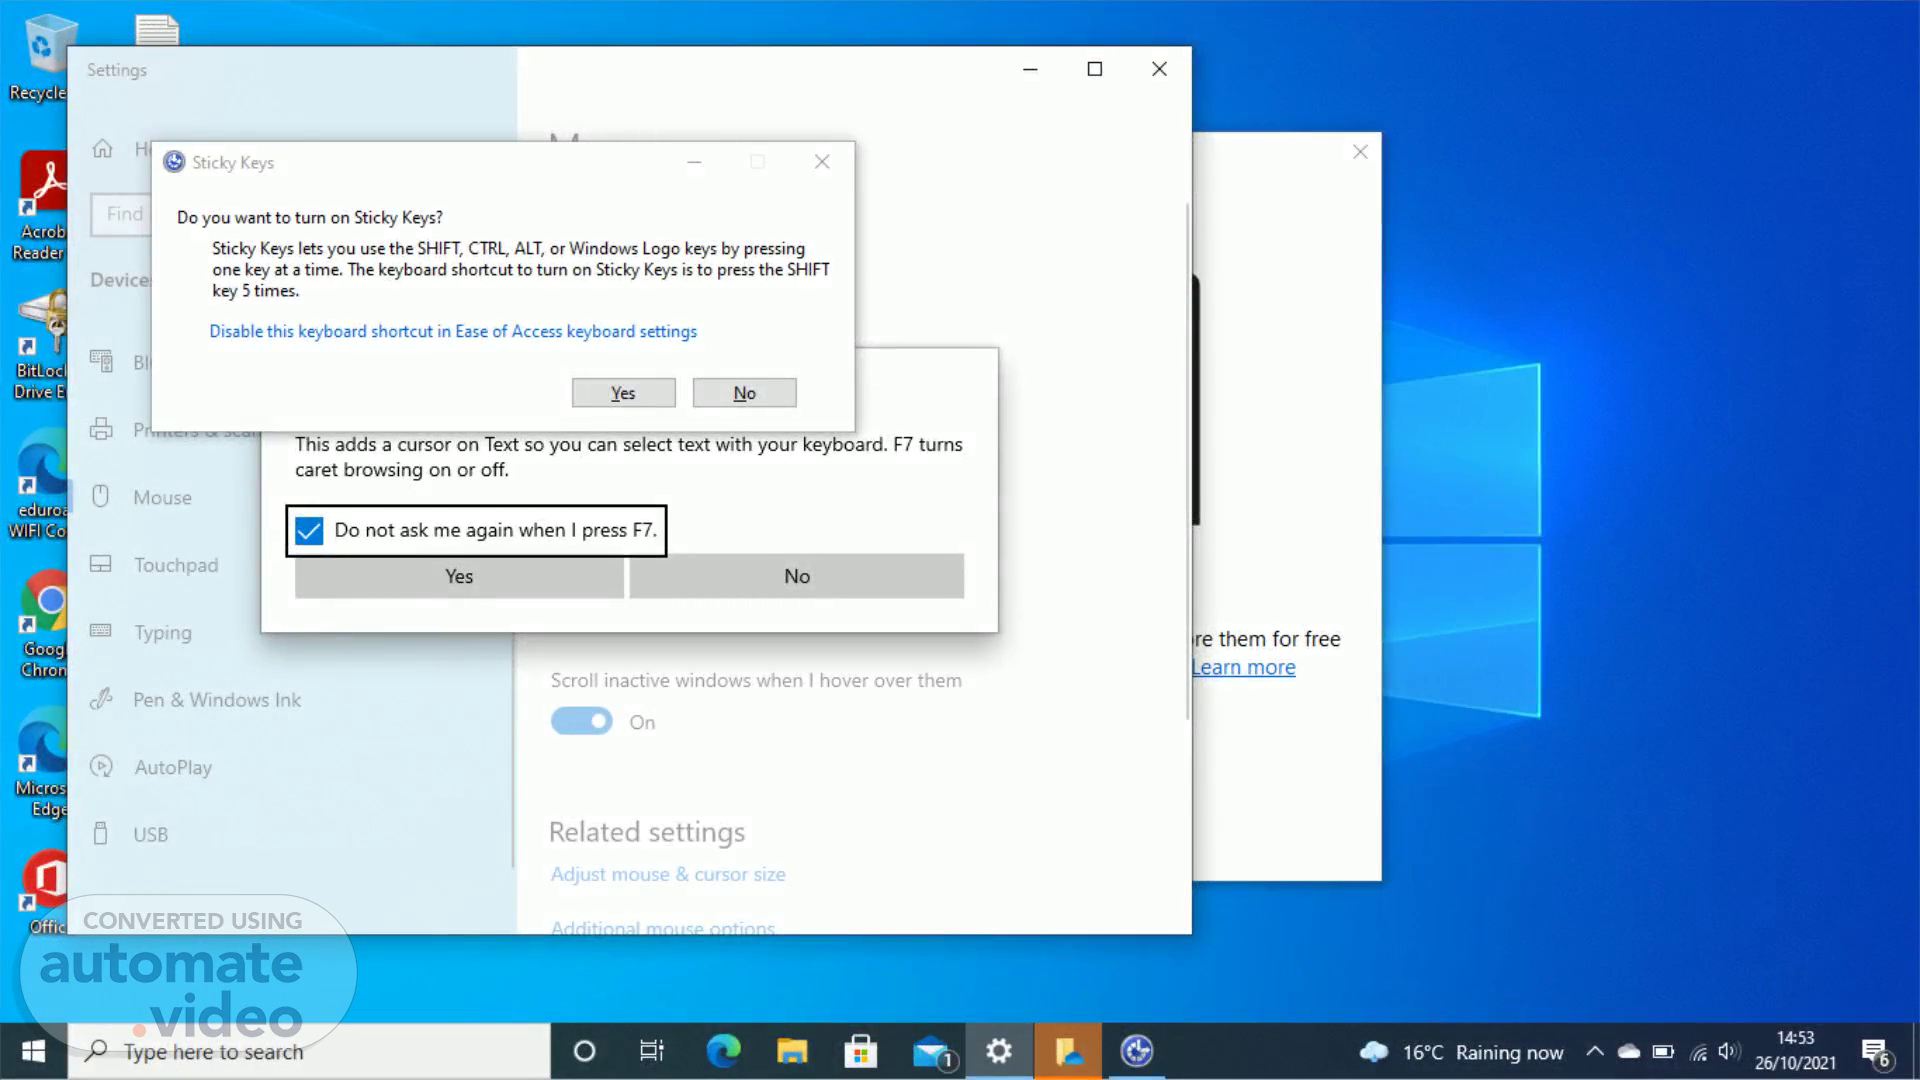This screenshot has height=1080, width=1920.
Task: Open File Explorer from taskbar
Action: pyautogui.click(x=792, y=1051)
